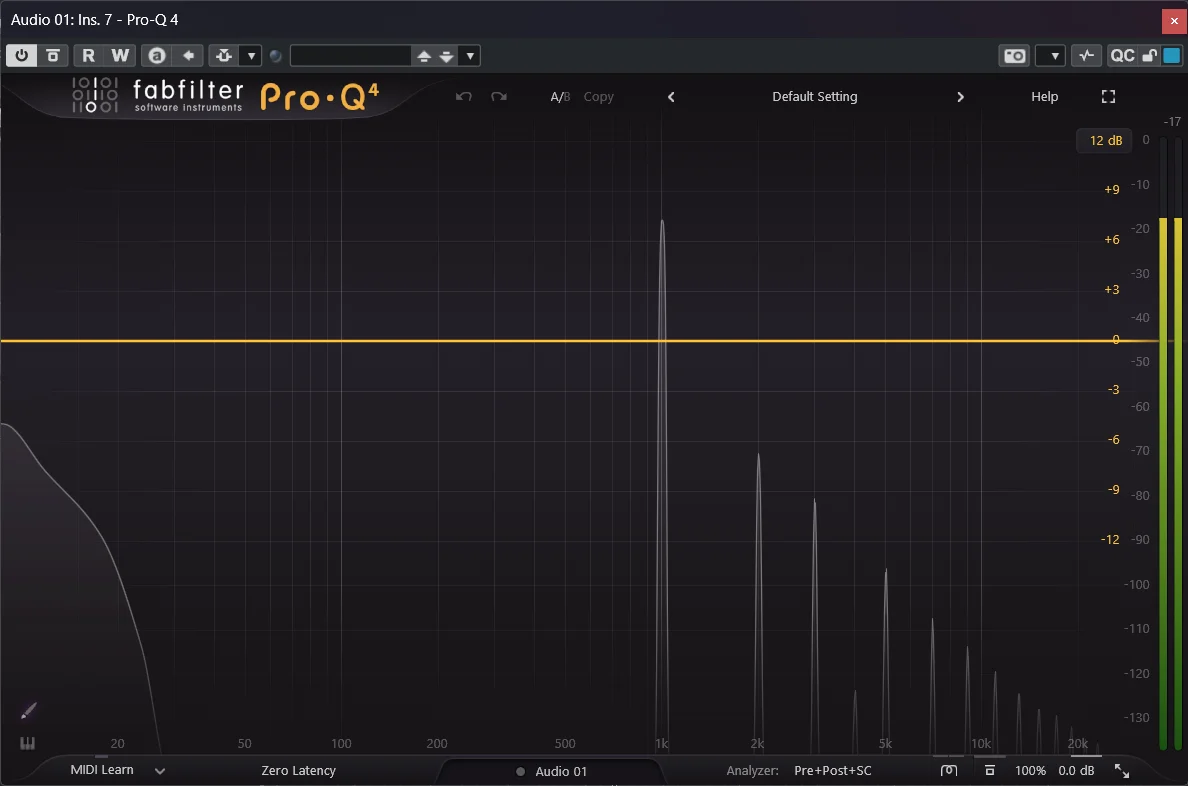Screen dimensions: 1188x786
Task: Open the Zero Latency processing mode menu
Action: click(299, 770)
